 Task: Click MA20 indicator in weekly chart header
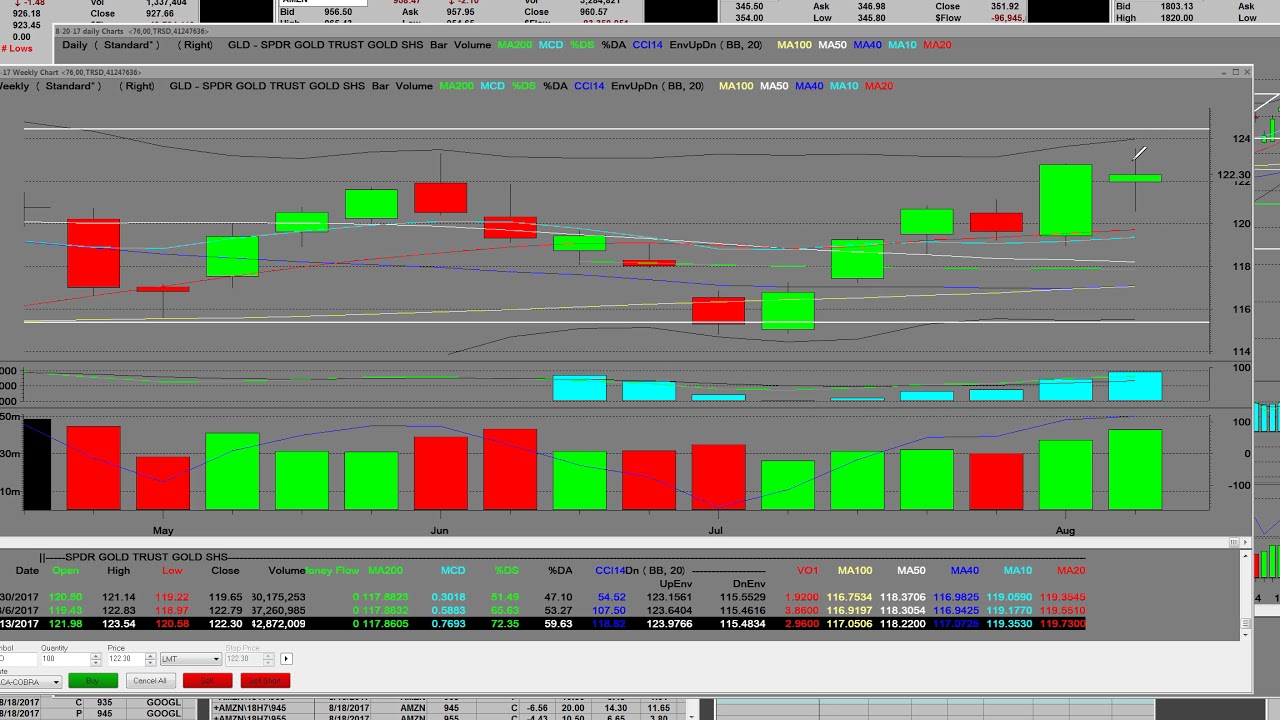click(879, 86)
